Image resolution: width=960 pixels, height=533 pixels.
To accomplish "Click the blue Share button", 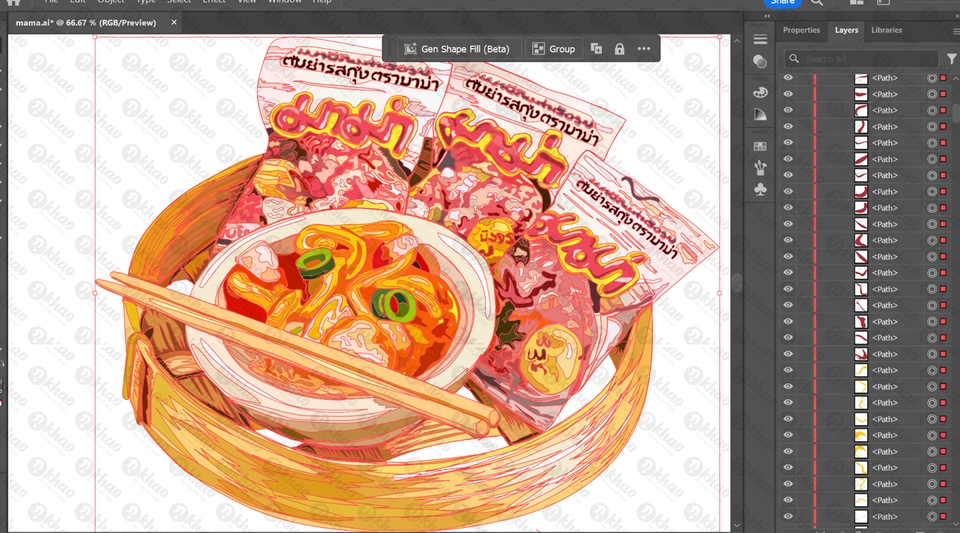I will point(782,2).
